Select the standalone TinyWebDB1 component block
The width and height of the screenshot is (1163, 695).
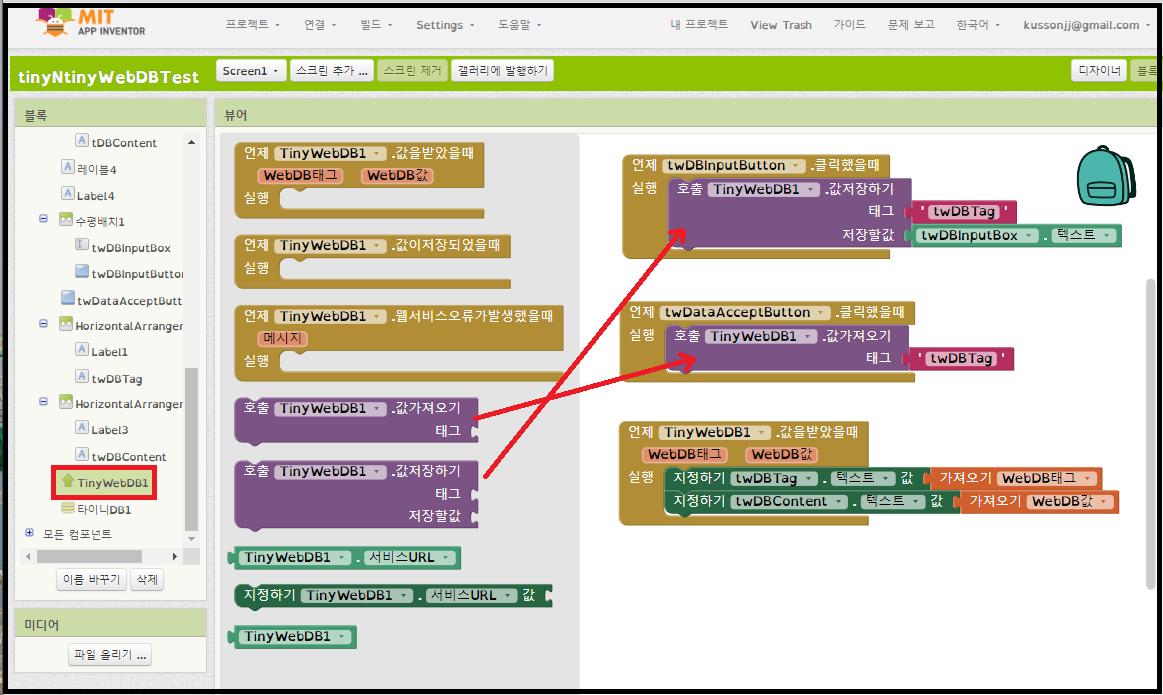click(294, 637)
